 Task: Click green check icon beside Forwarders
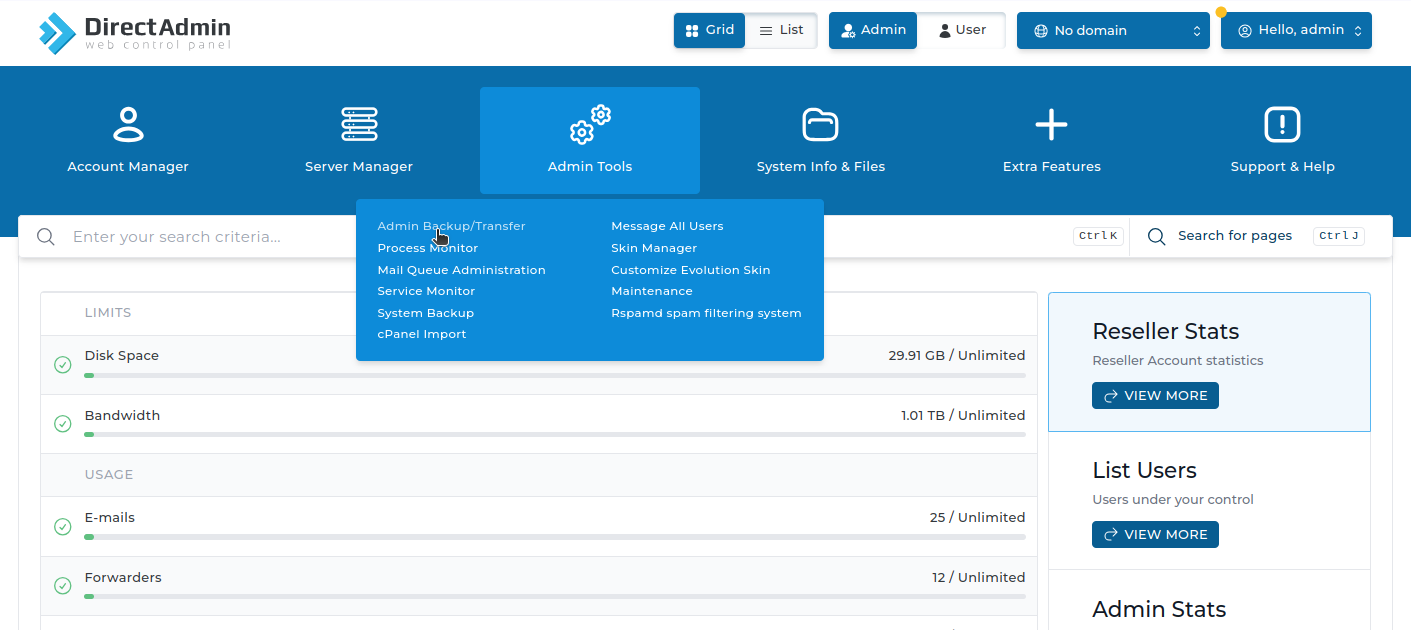pos(62,586)
